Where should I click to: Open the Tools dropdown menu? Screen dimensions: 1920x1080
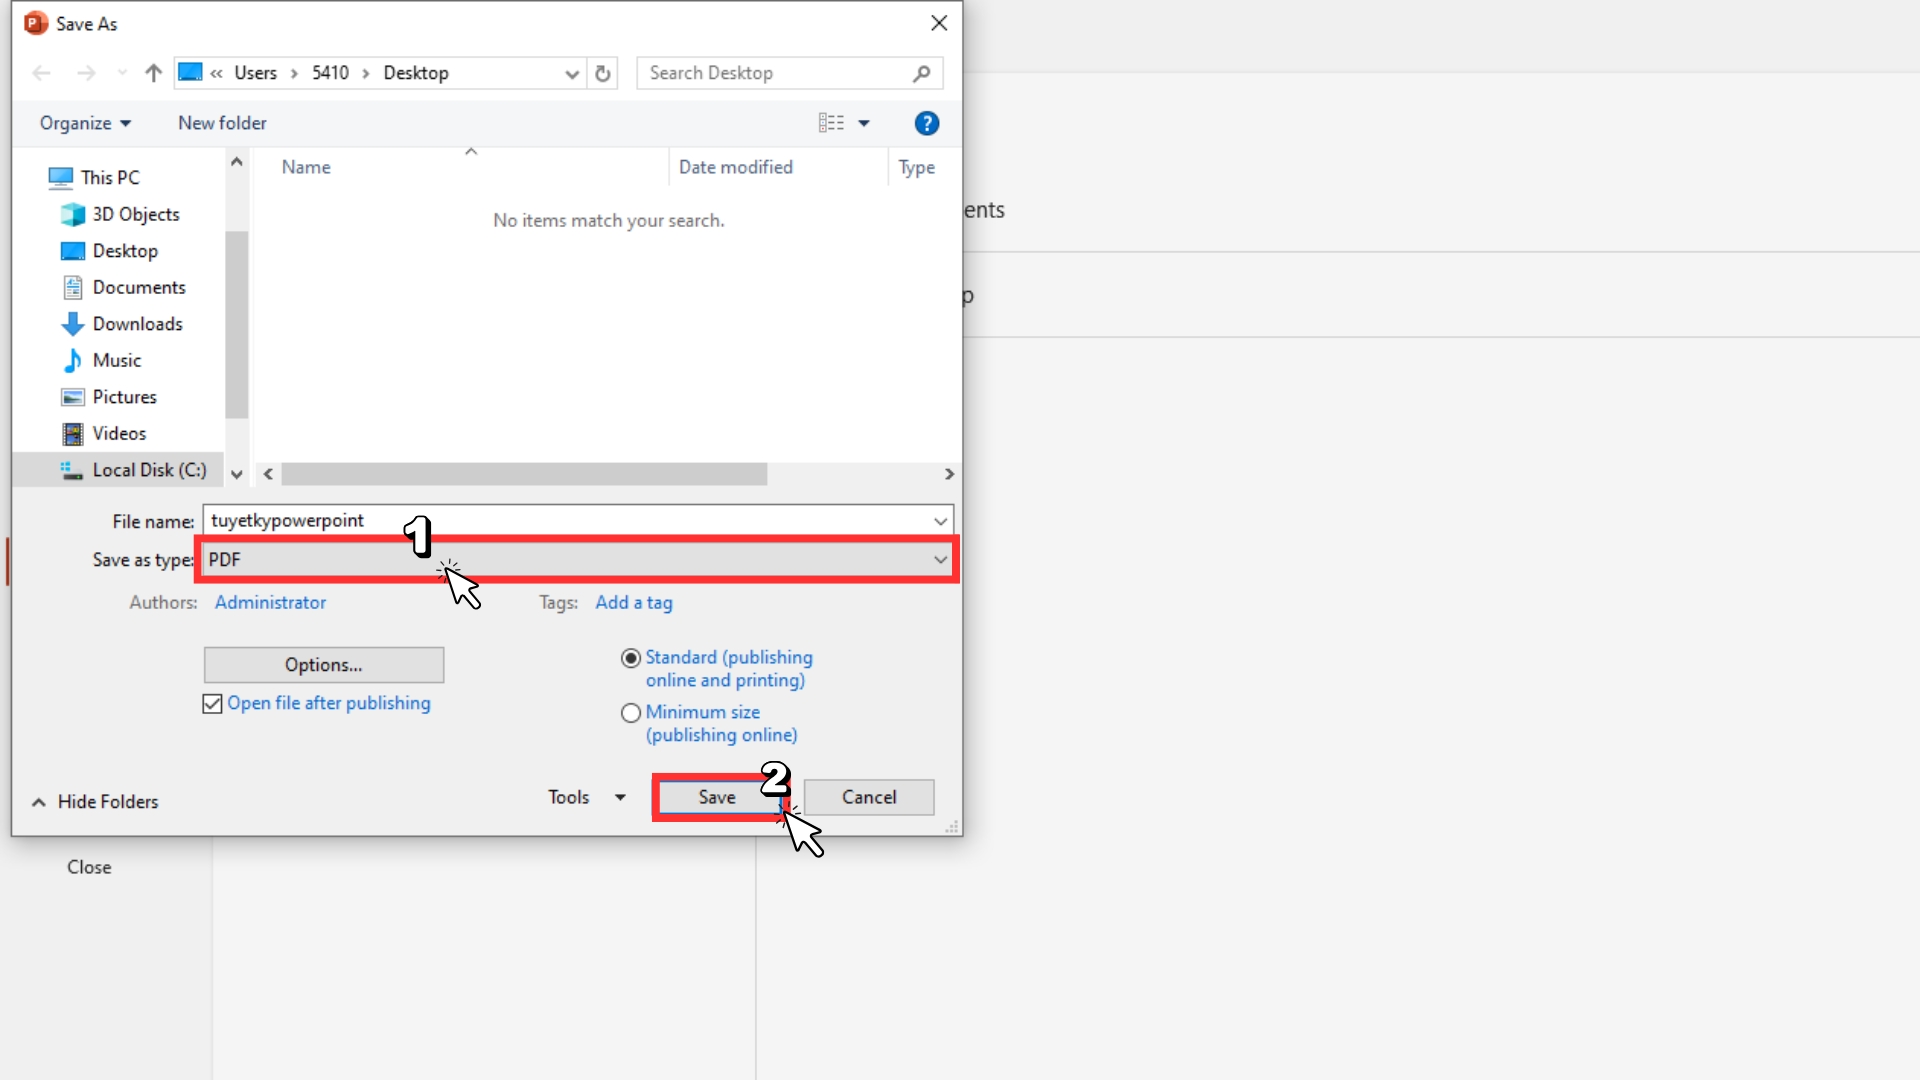pos(586,797)
